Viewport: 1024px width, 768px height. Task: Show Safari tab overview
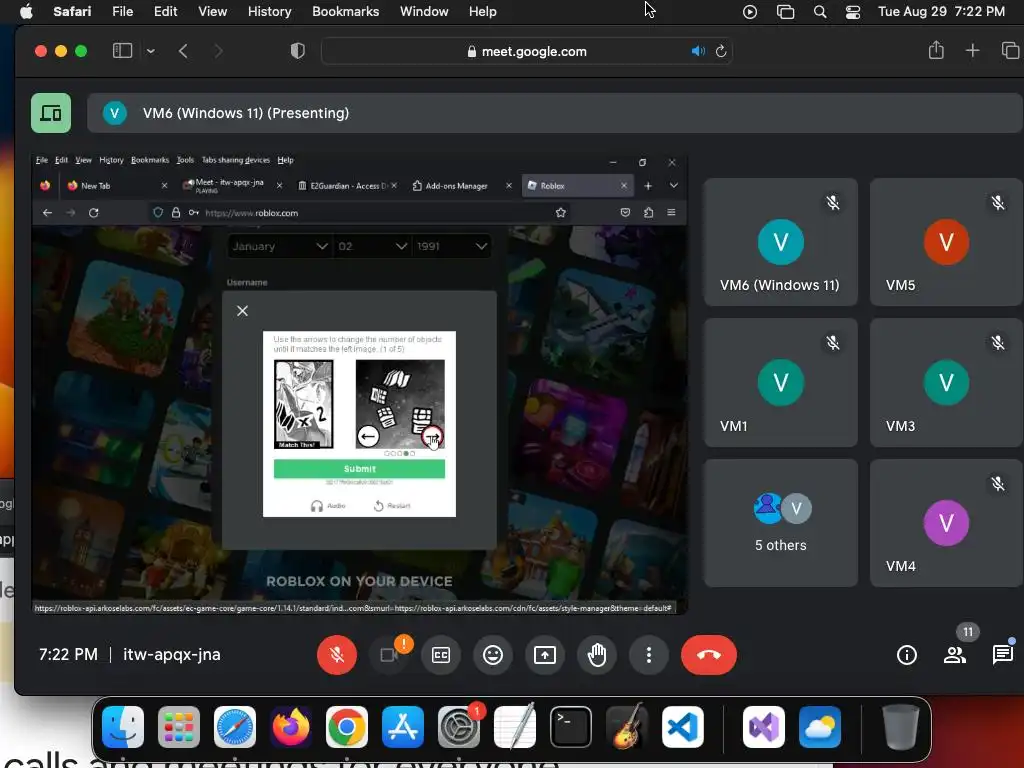(x=1010, y=50)
